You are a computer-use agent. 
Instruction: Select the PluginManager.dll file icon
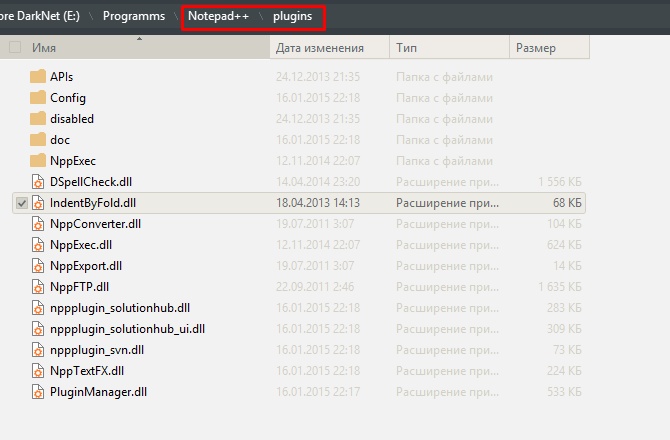pos(38,392)
